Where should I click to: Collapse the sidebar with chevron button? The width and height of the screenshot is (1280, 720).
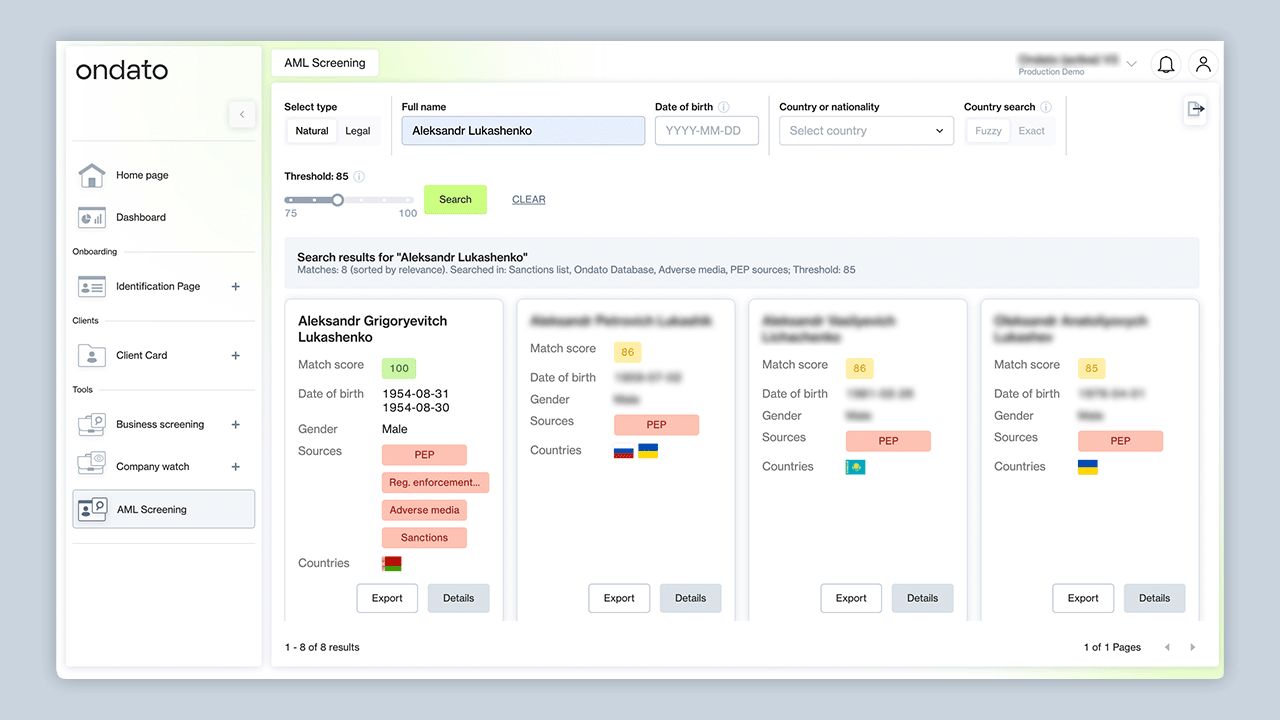pos(242,114)
